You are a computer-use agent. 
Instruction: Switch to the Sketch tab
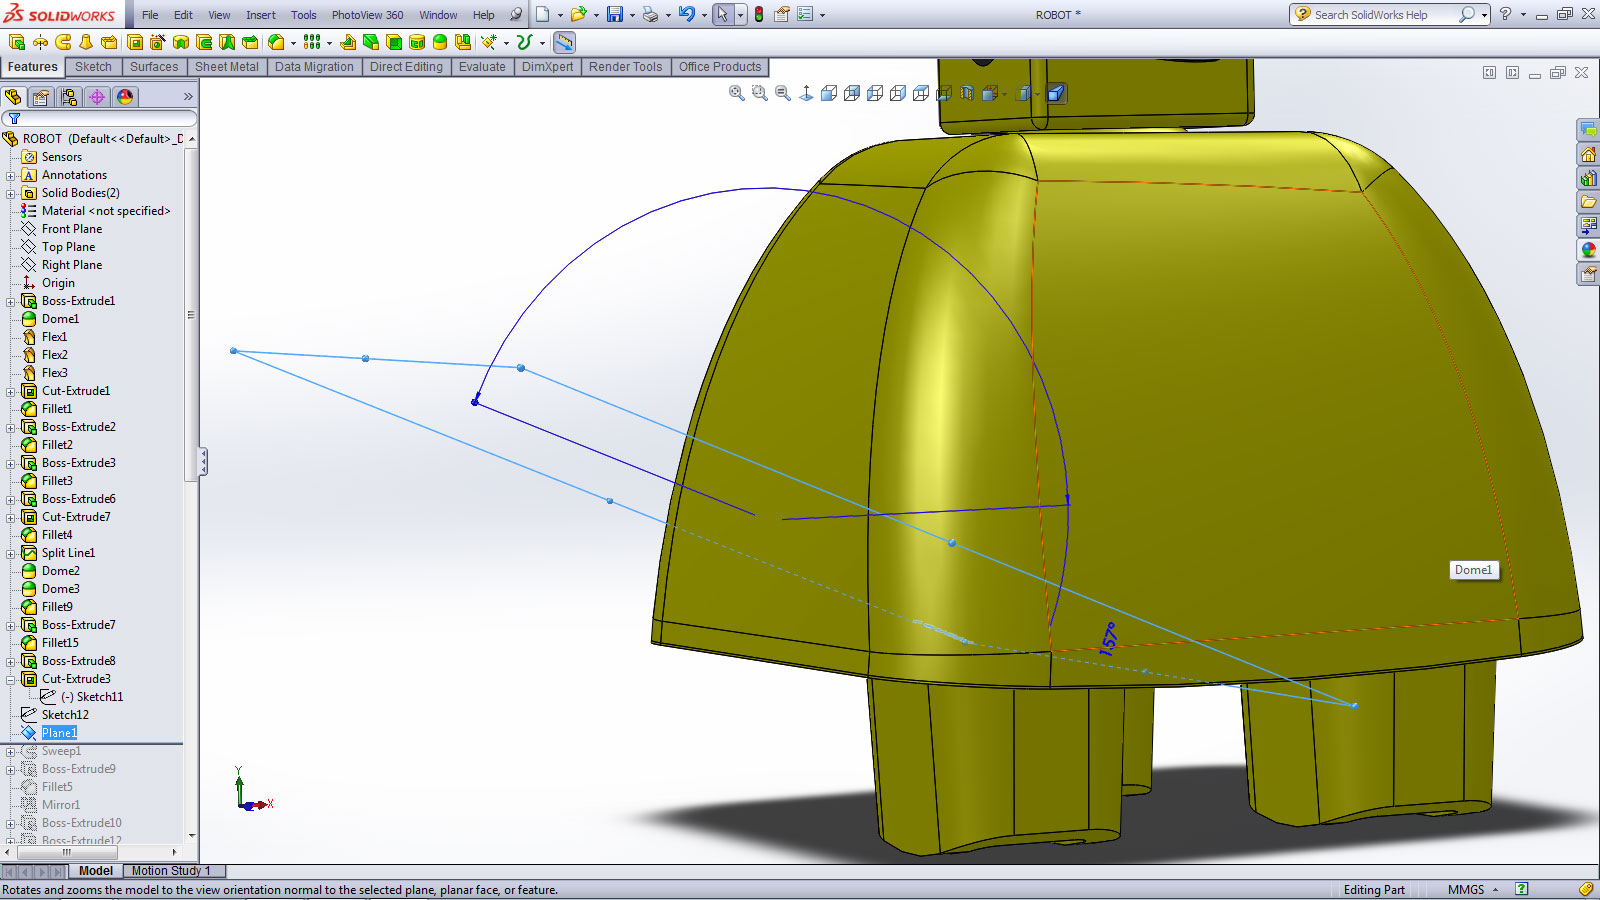[x=93, y=67]
